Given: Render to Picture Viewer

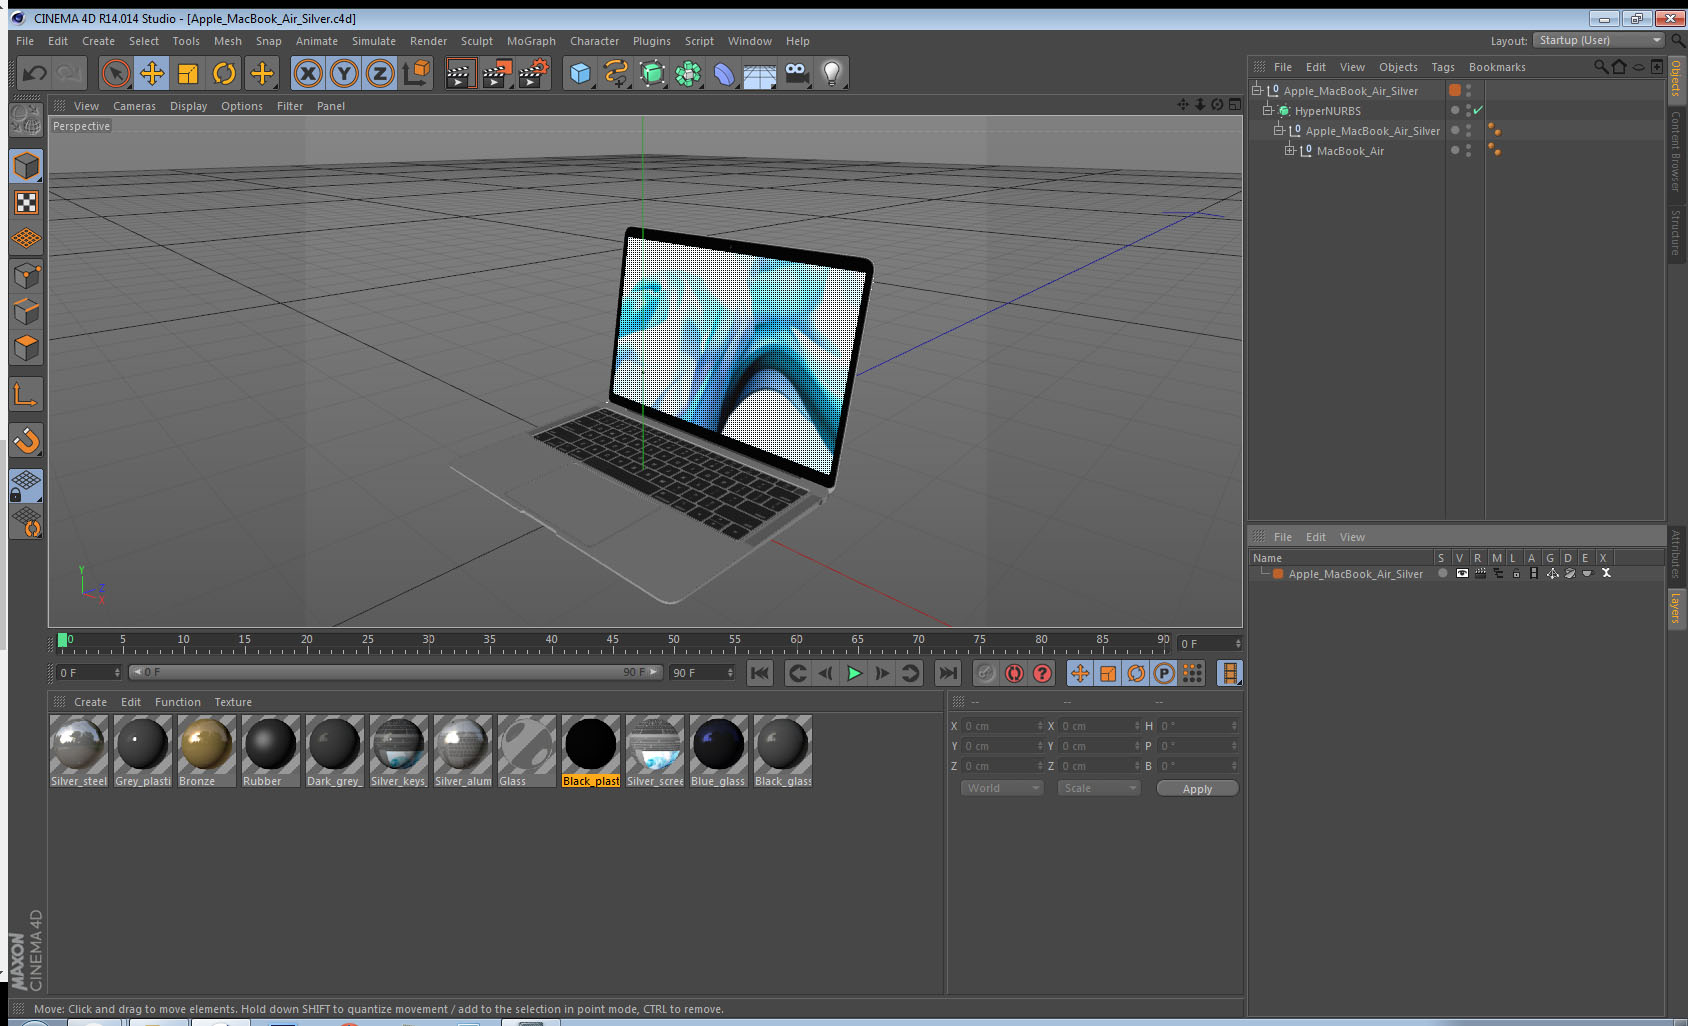Looking at the screenshot, I should click(x=497, y=73).
